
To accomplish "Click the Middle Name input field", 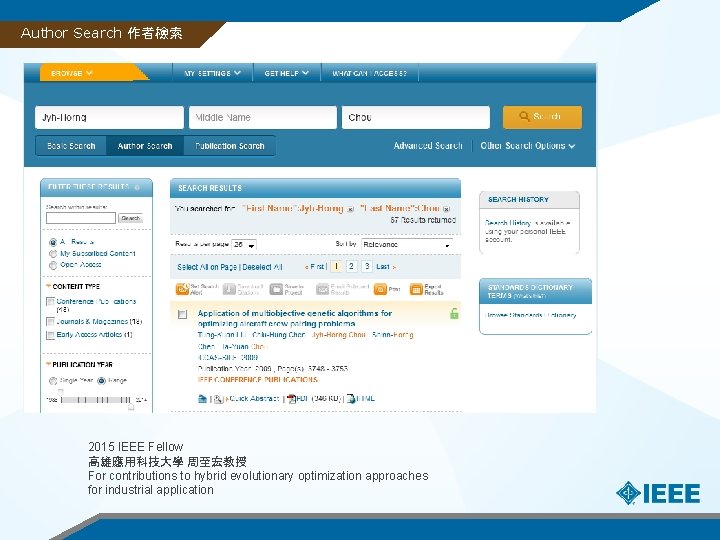I will pyautogui.click(x=263, y=118).
